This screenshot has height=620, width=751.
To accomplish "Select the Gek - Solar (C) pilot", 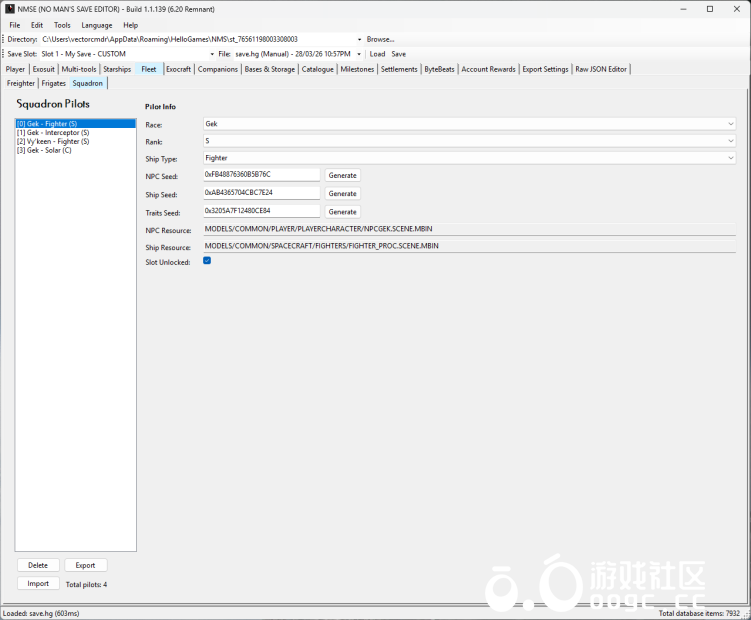I will 44,150.
